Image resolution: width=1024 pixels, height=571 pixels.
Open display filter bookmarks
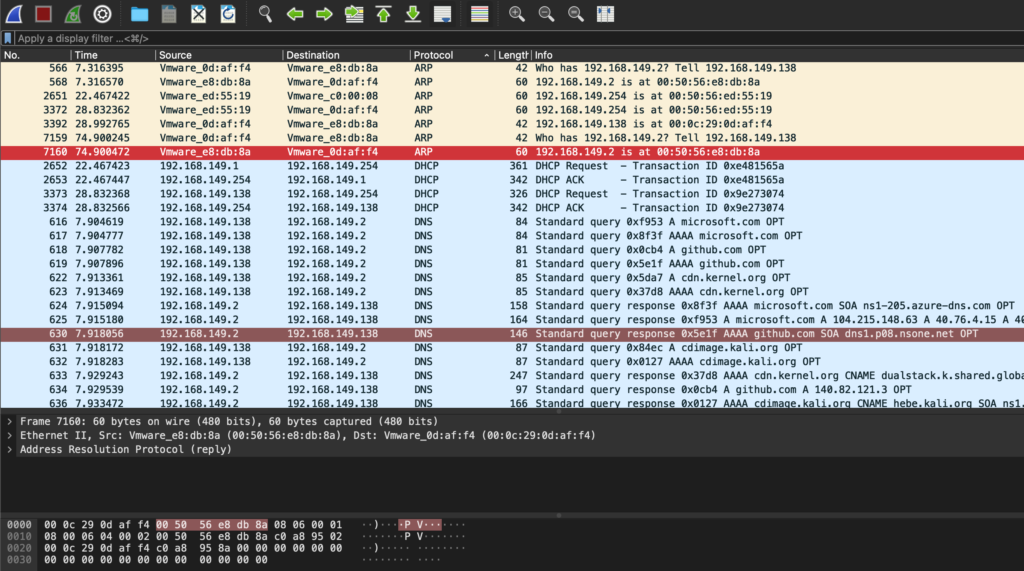pos(8,39)
